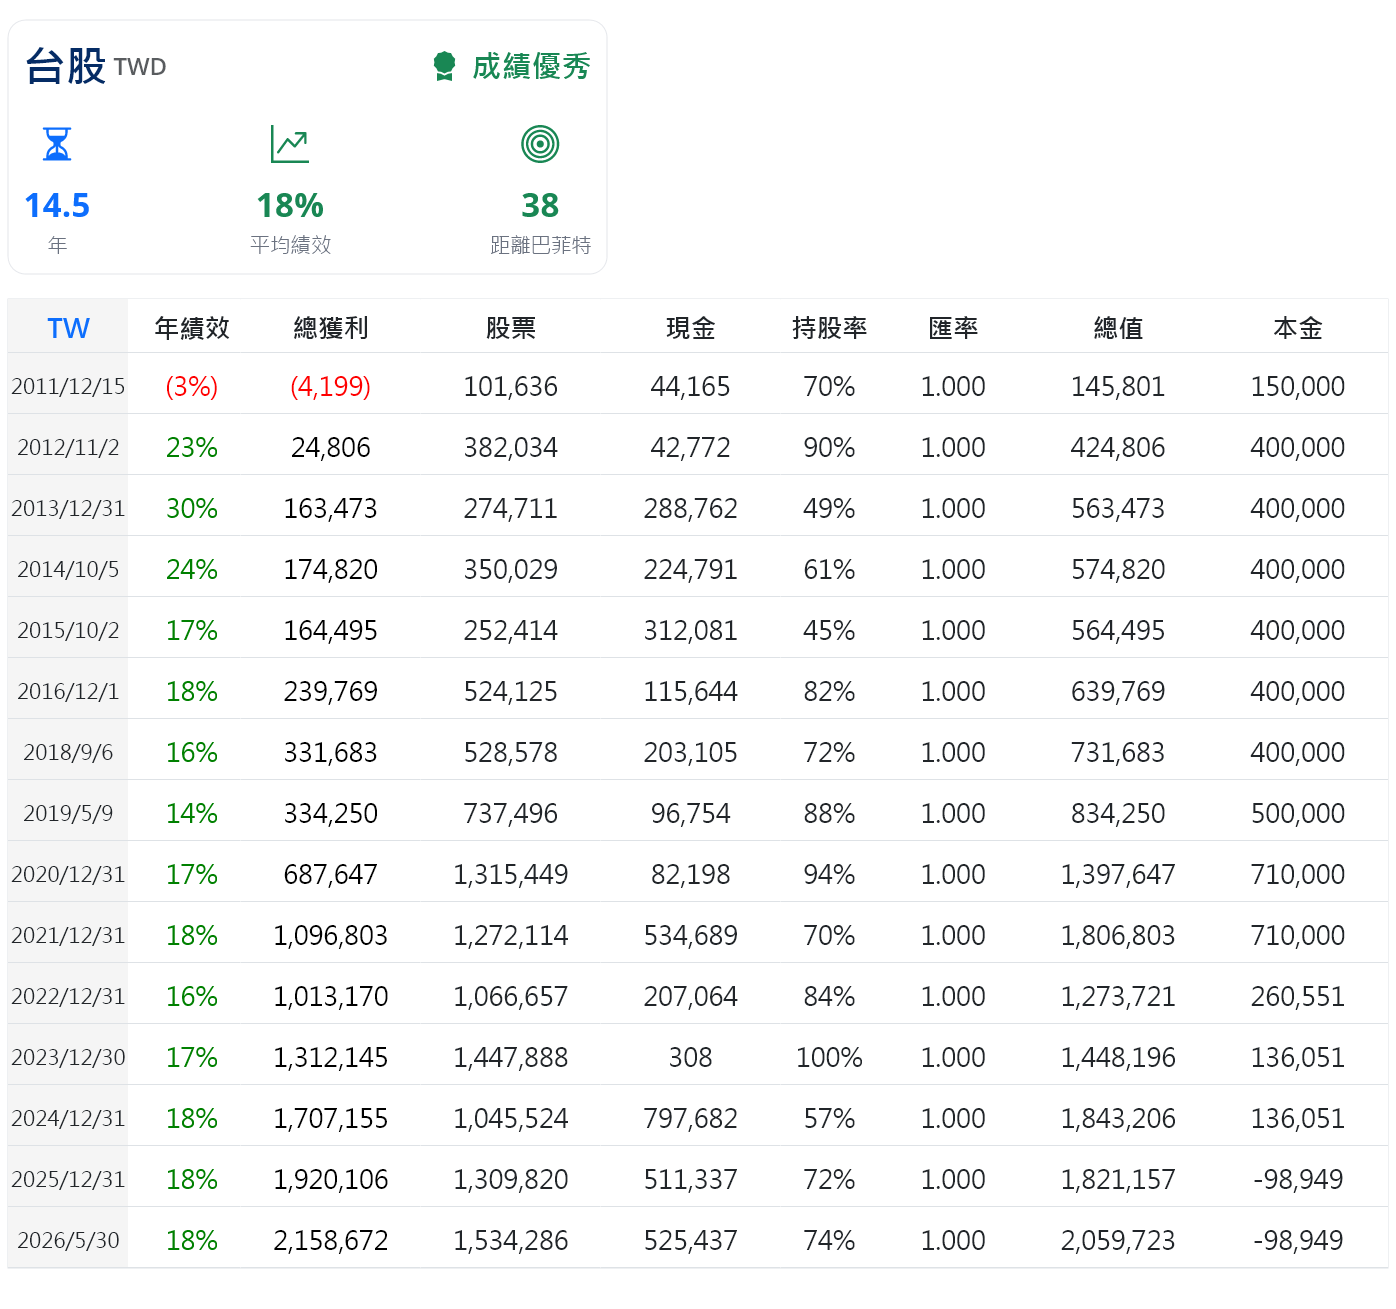The width and height of the screenshot is (1396, 1309).
Task: Select the 2011/12/15 row date
Action: point(68,386)
